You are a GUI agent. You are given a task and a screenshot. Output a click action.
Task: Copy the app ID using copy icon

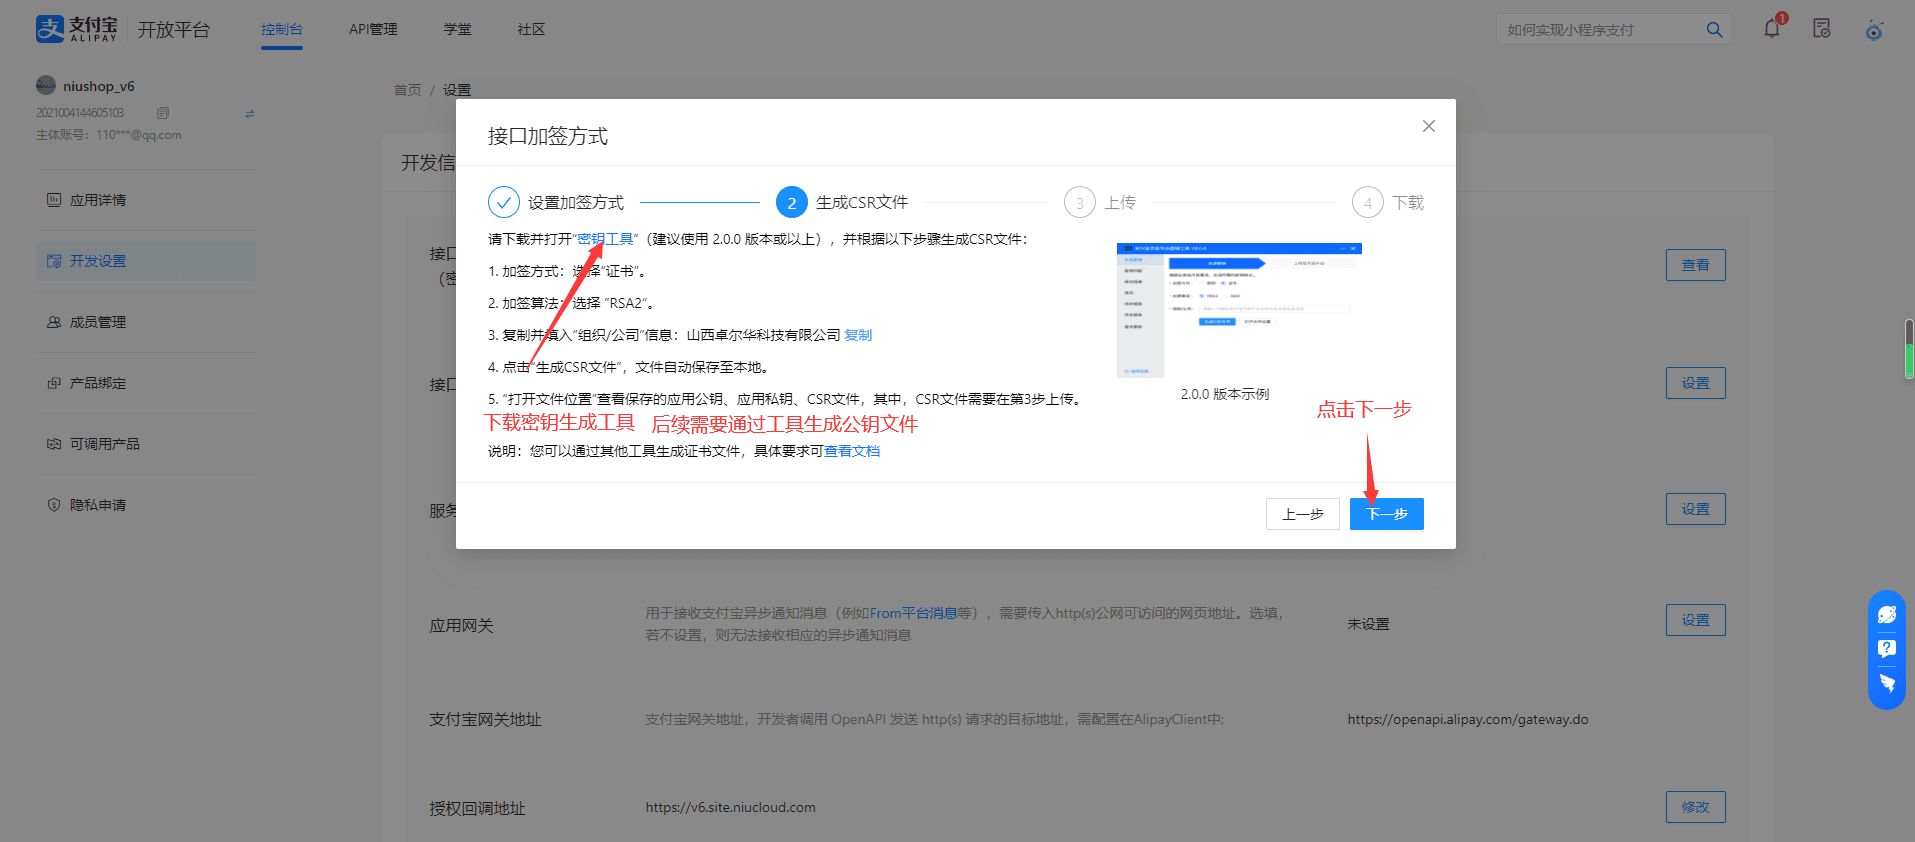[163, 113]
